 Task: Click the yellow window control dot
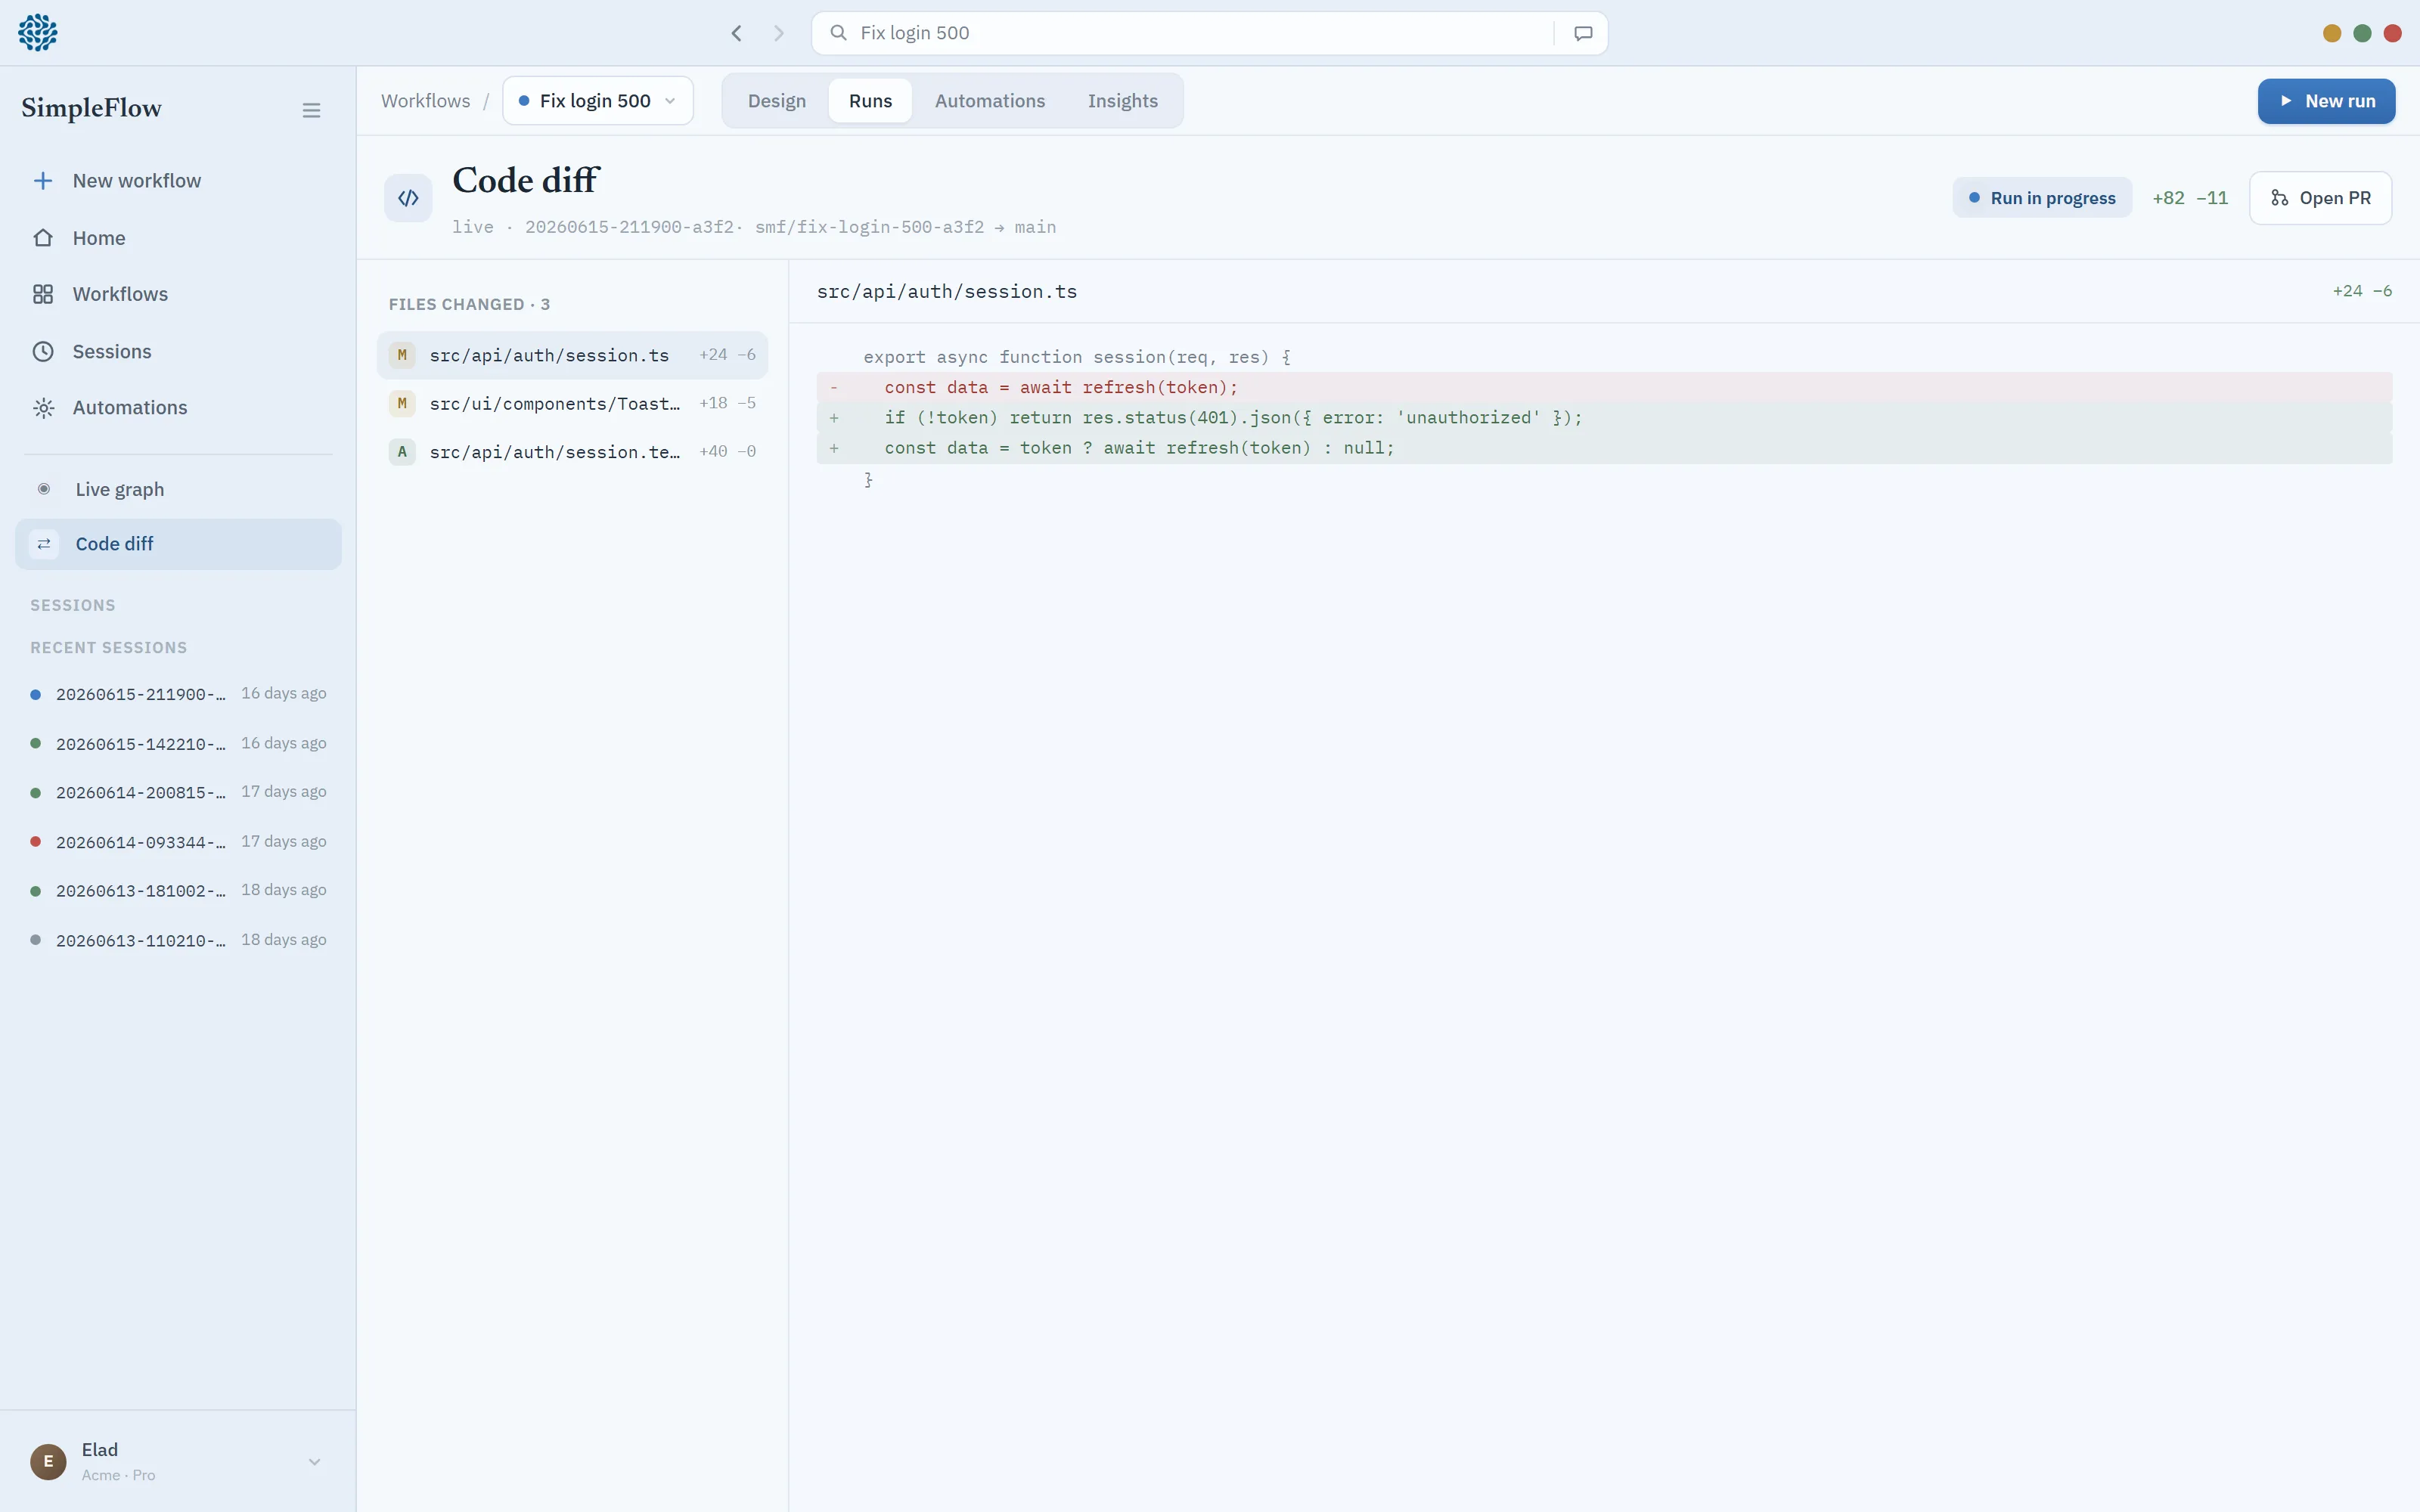coord(2332,33)
